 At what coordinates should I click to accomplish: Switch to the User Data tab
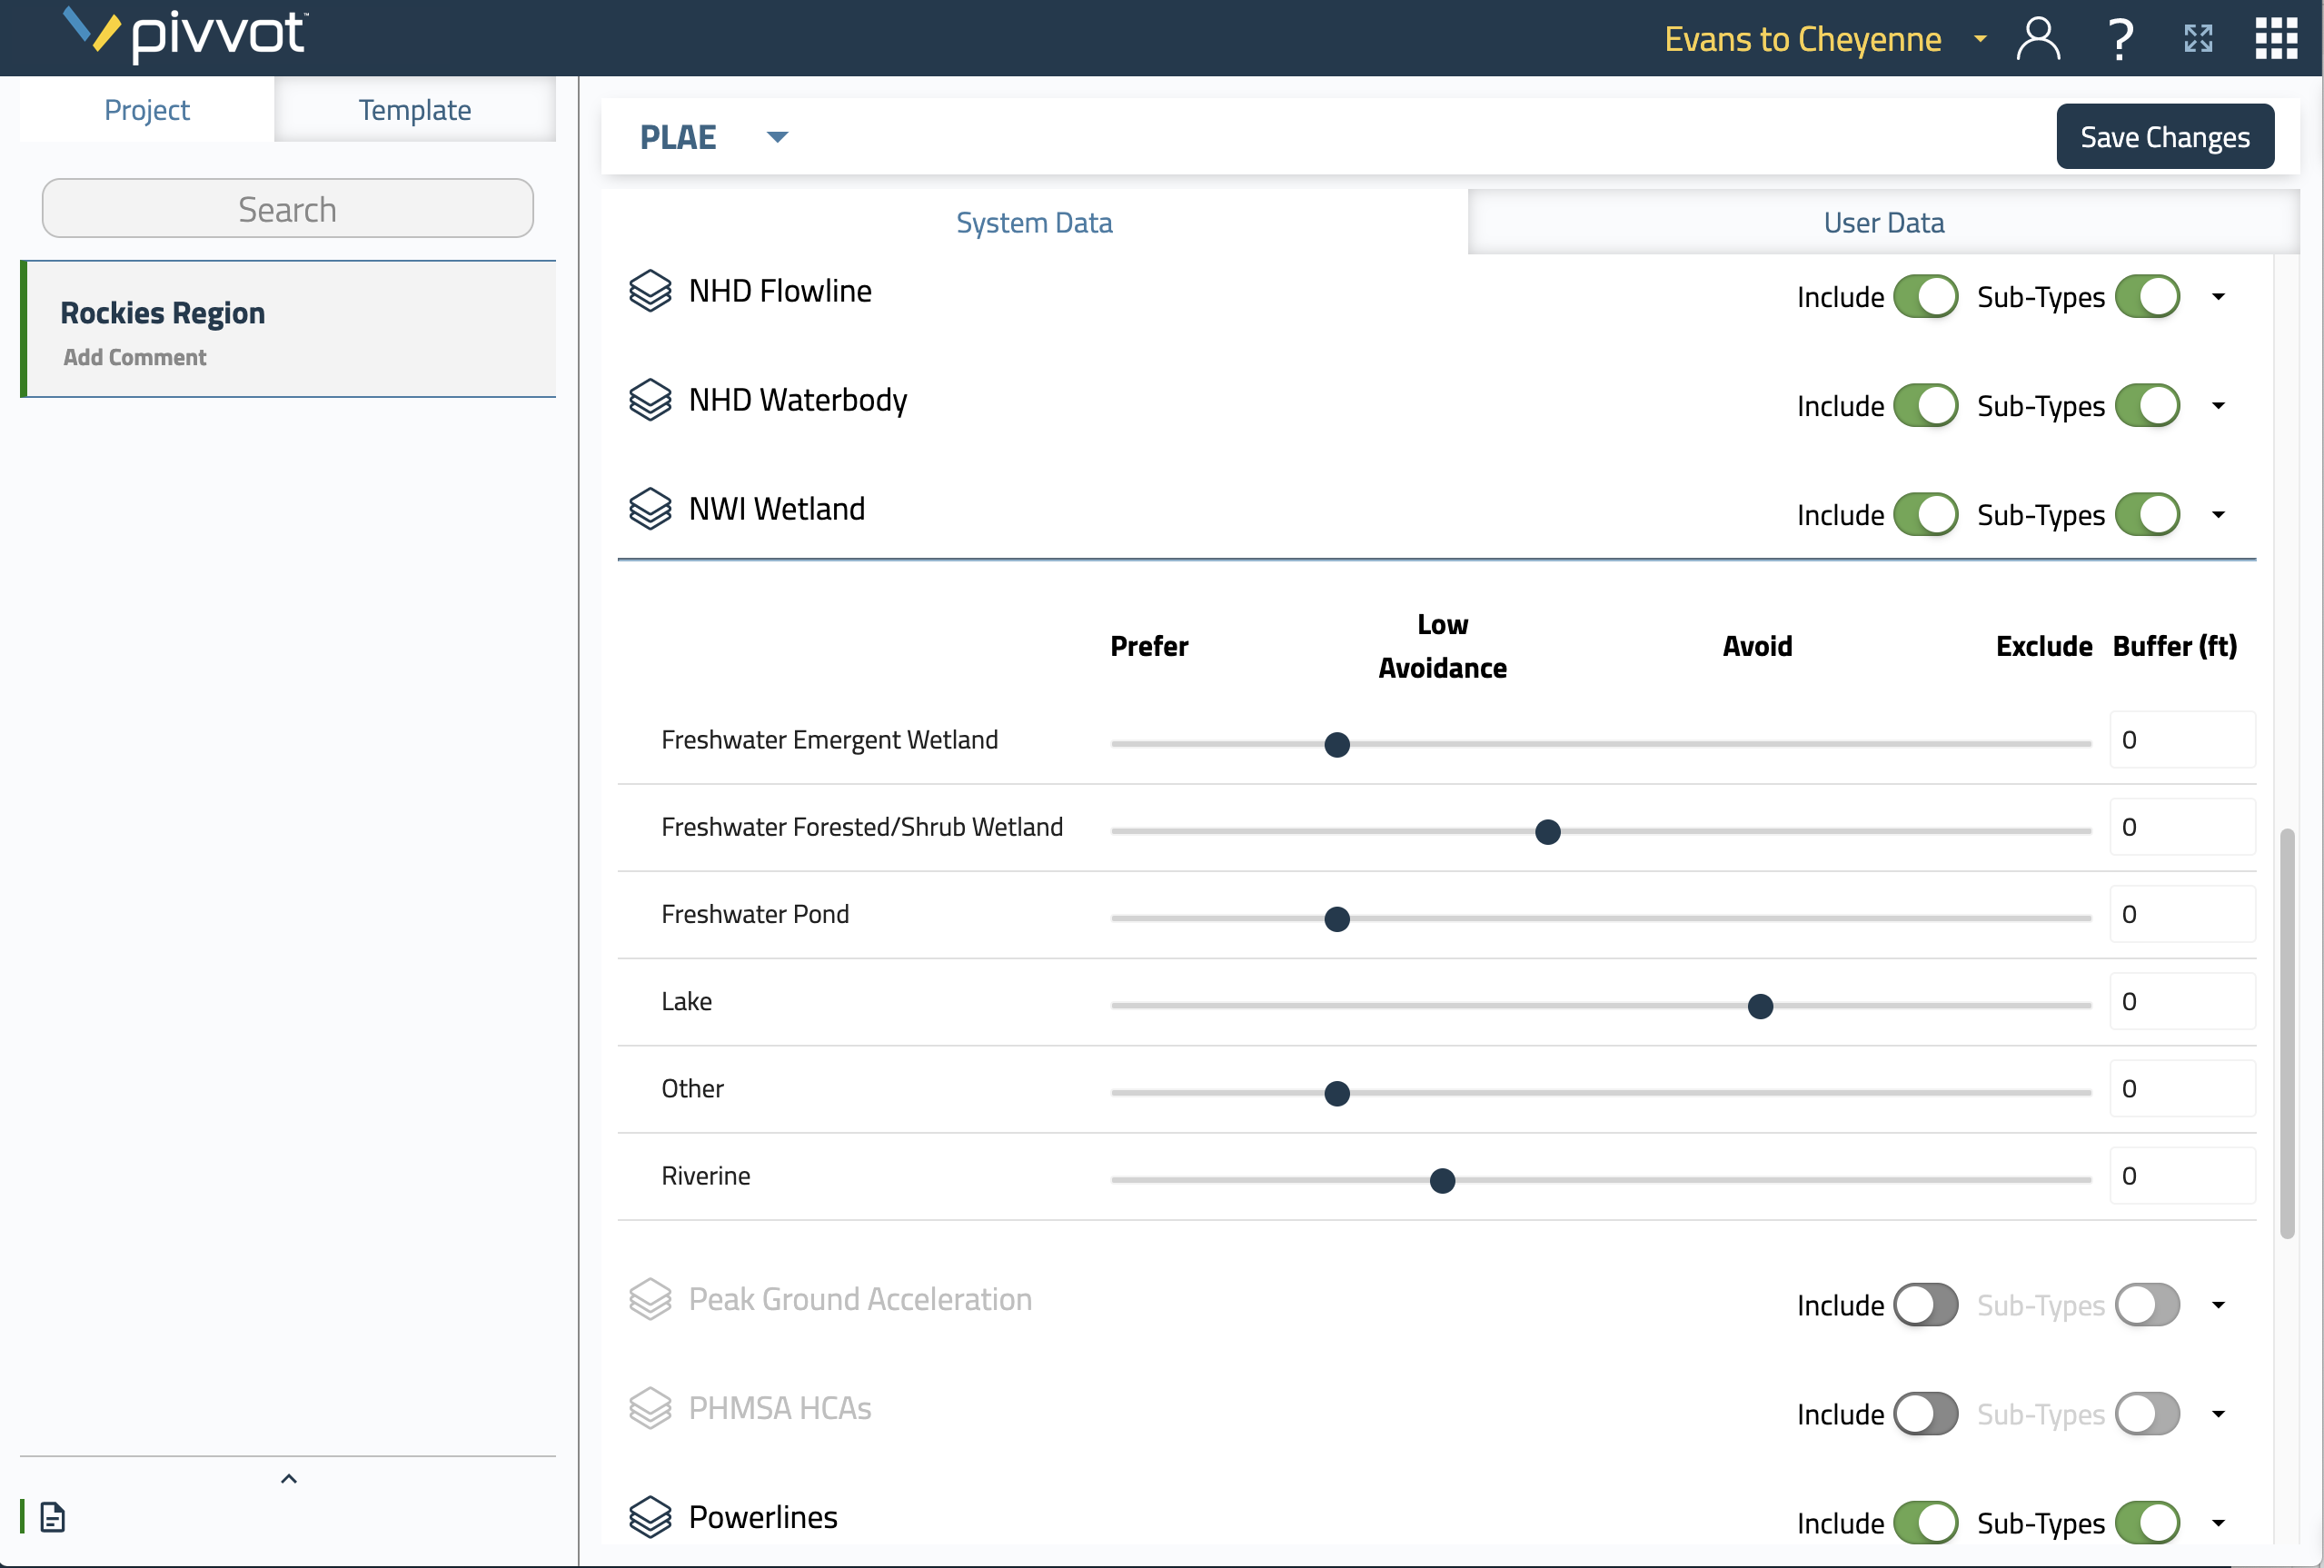(x=1884, y=222)
